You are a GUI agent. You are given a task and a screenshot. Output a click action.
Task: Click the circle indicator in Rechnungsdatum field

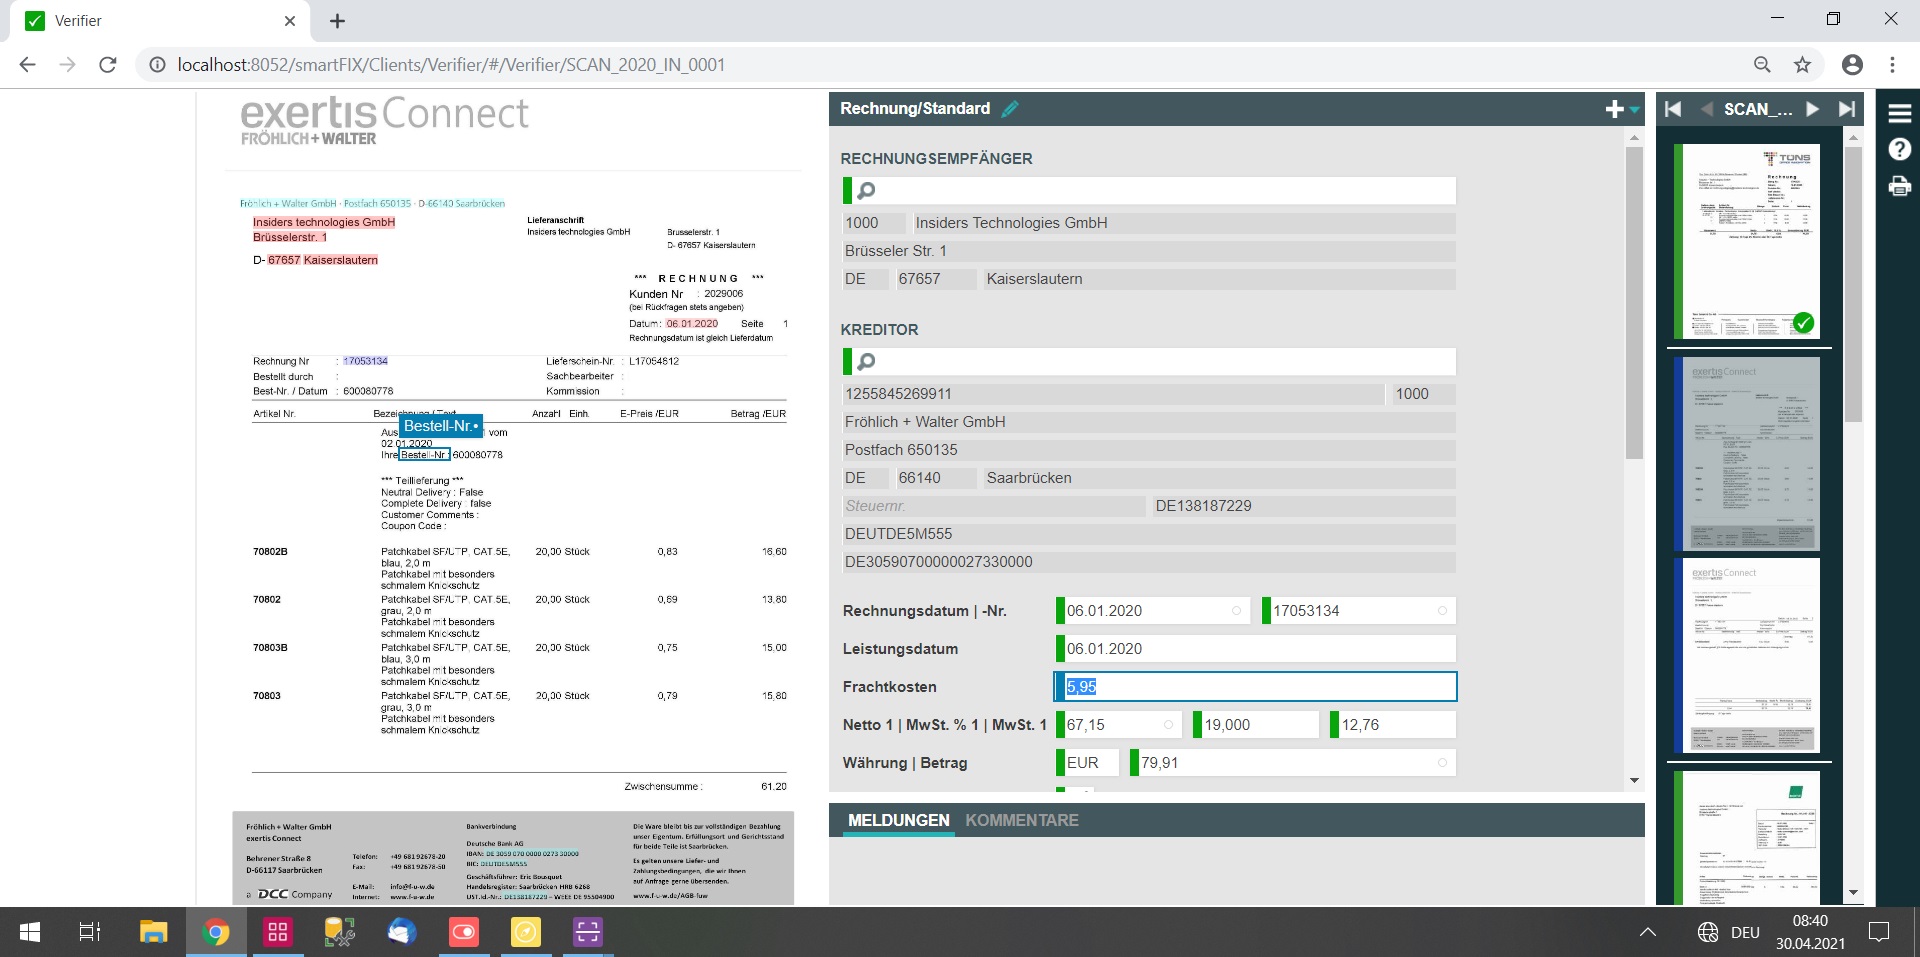(x=1236, y=611)
